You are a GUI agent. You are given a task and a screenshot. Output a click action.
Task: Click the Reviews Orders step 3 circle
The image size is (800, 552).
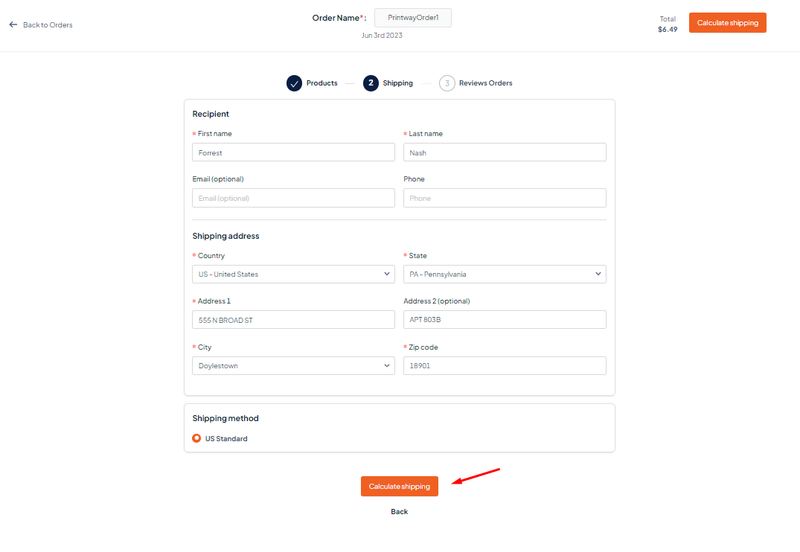pos(447,83)
